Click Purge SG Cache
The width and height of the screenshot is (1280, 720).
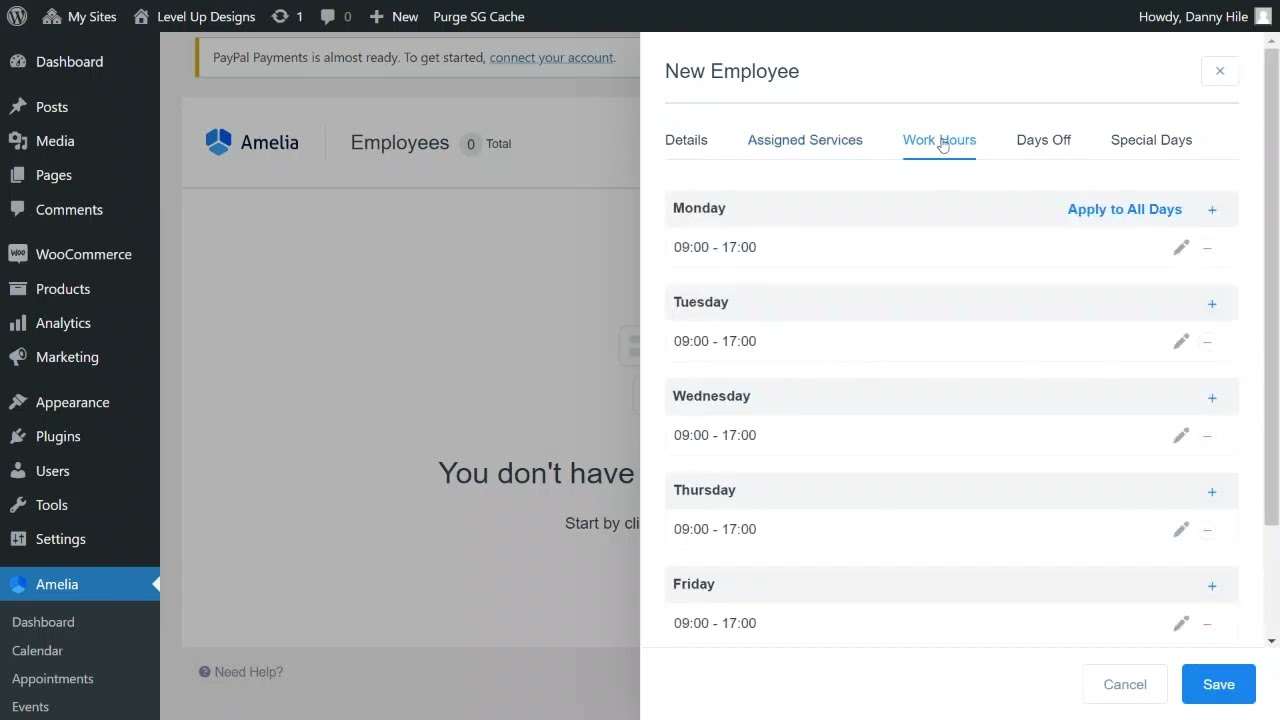point(479,16)
